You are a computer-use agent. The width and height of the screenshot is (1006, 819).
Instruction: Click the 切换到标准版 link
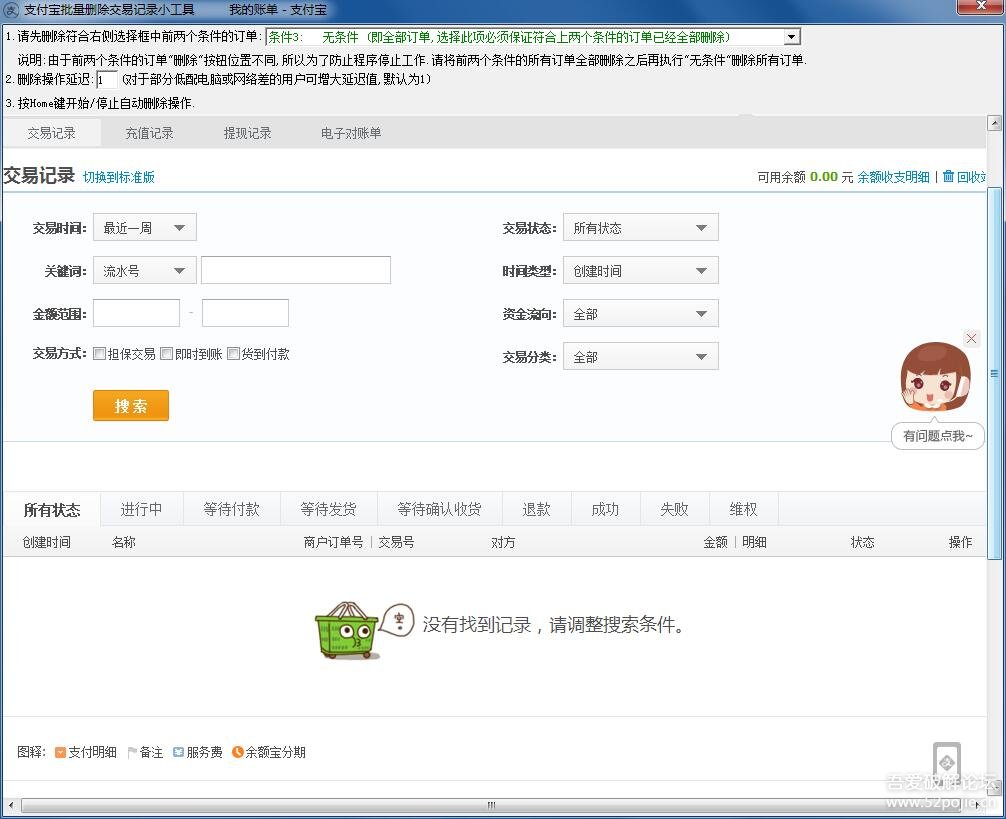pos(119,177)
